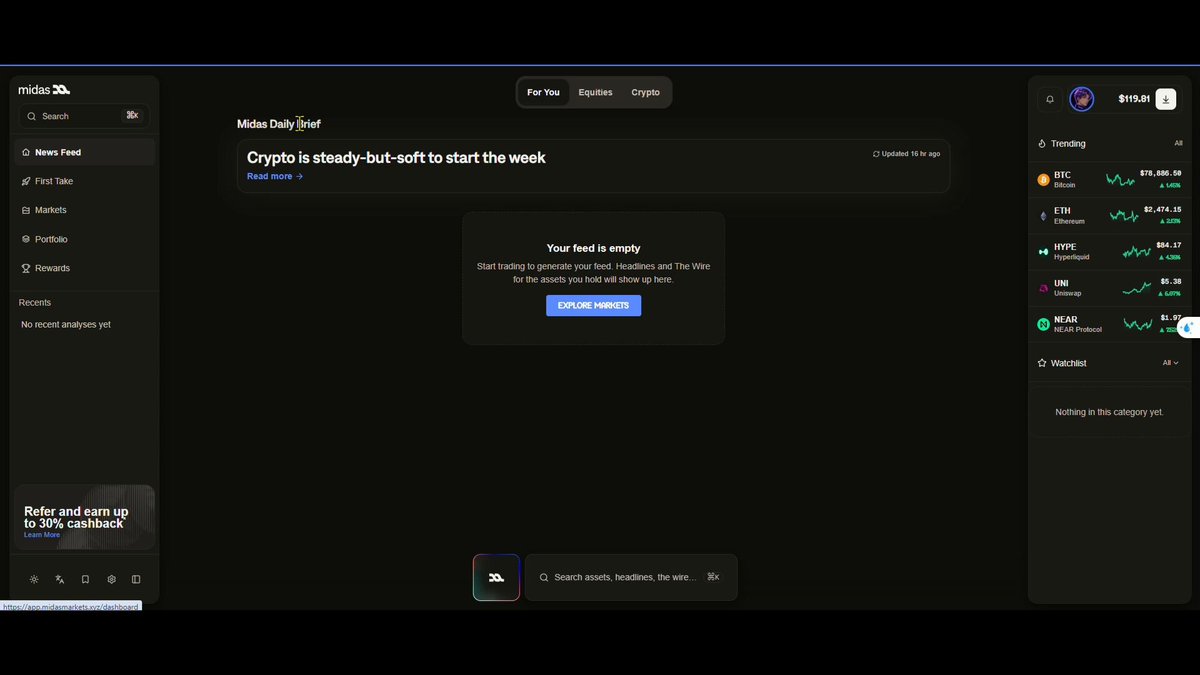Viewport: 1200px width, 675px height.
Task: Click the refresh icon beside Updated 16 hr ago
Action: (x=876, y=154)
